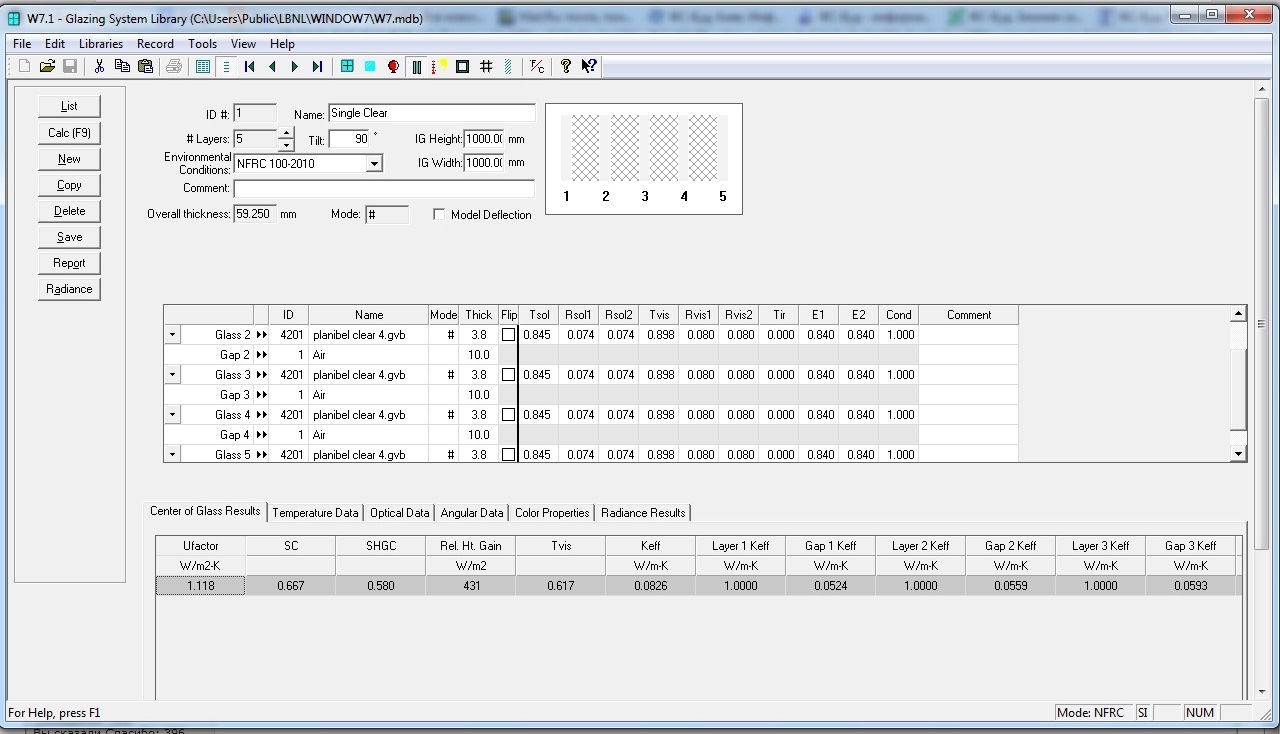Enable the Model Deflection checkbox
Image resolution: width=1280 pixels, height=734 pixels.
pyautogui.click(x=439, y=215)
